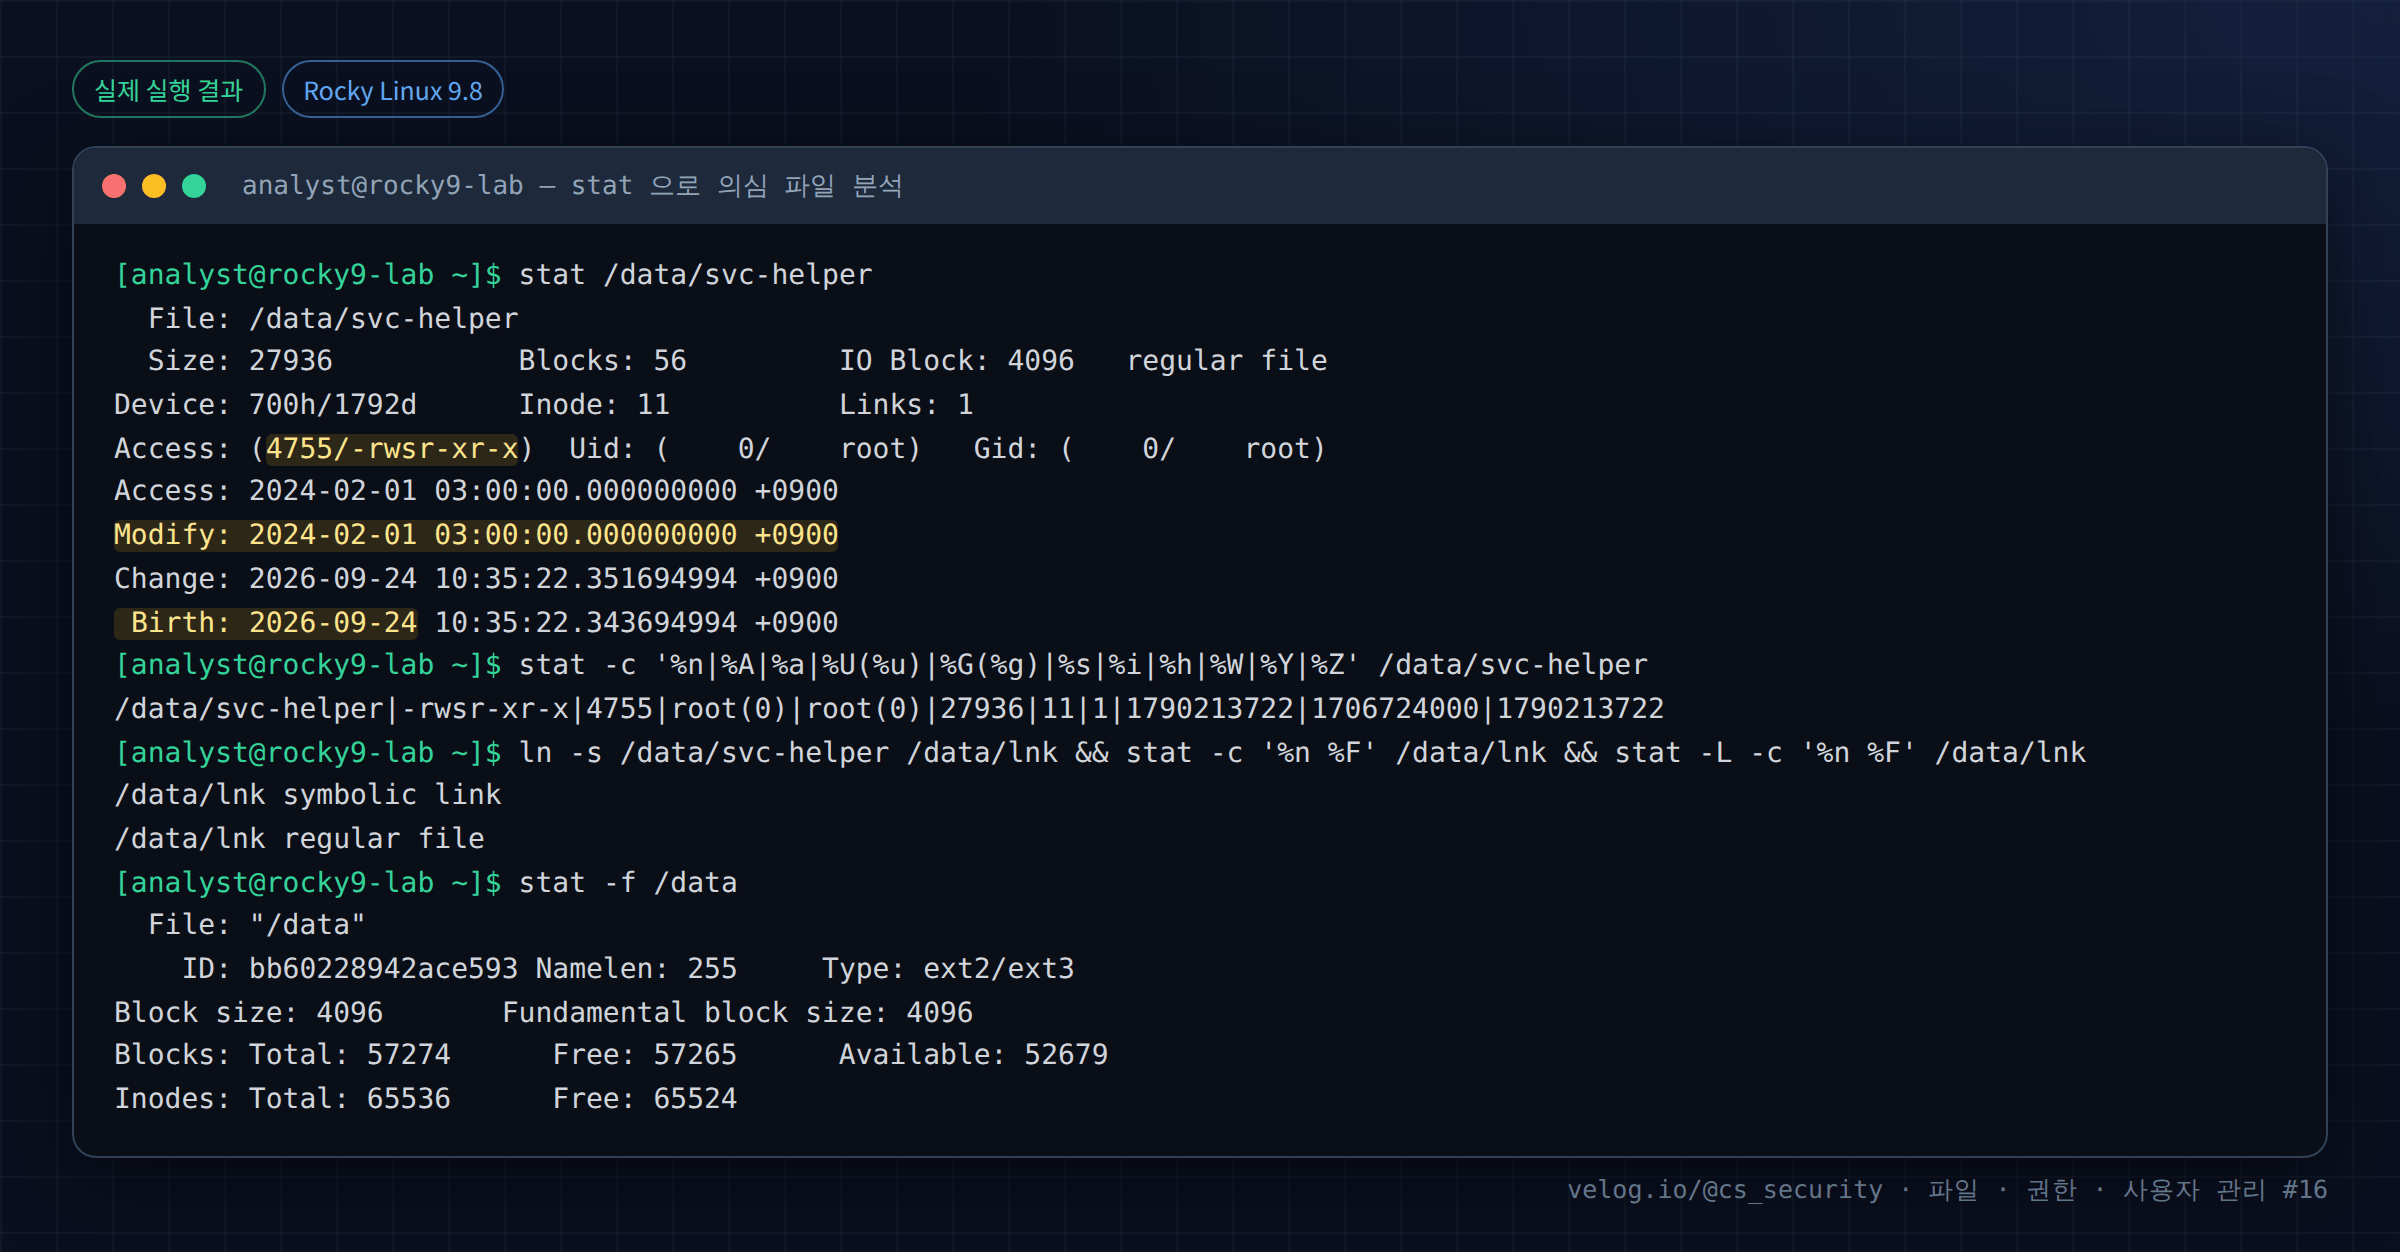This screenshot has width=2400, height=1252.
Task: Click the yellow minimize dot in the terminal title bar
Action: [x=154, y=186]
